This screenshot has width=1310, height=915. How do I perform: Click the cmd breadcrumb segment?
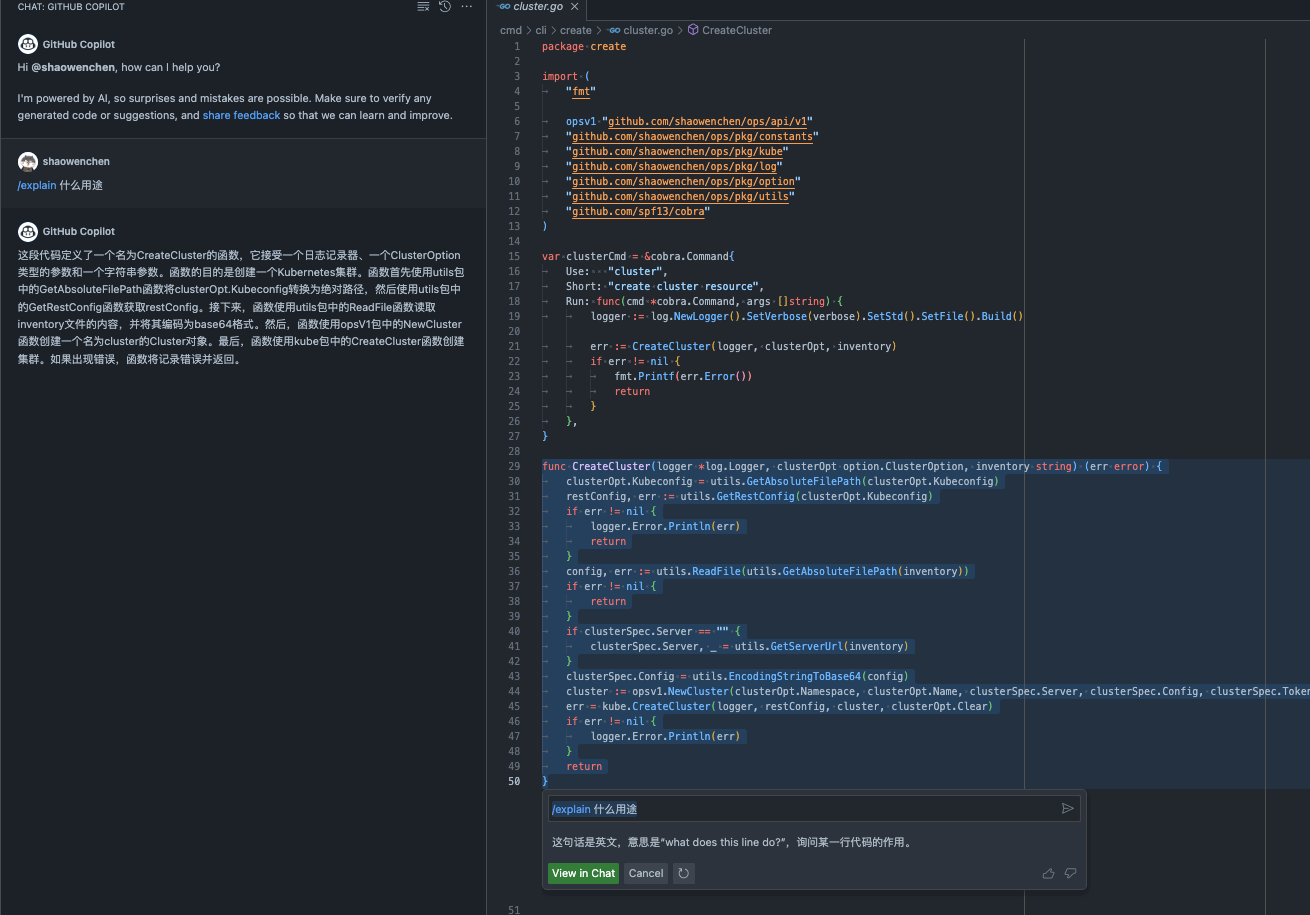pyautogui.click(x=511, y=30)
